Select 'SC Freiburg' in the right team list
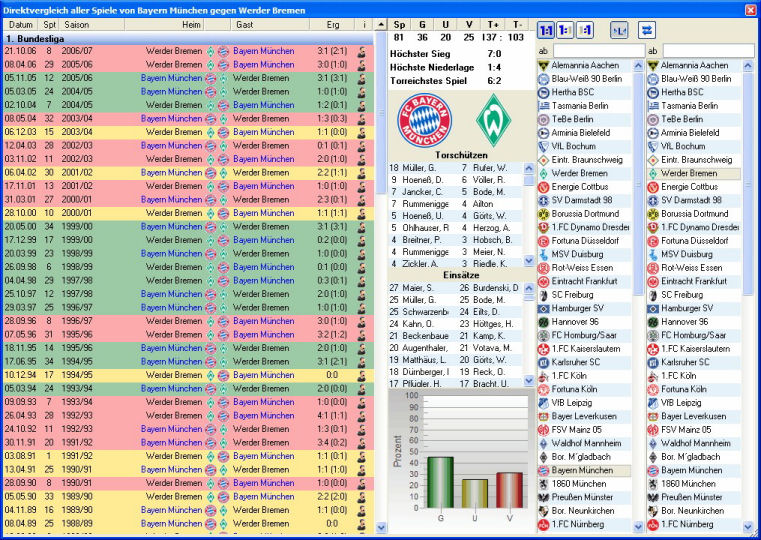This screenshot has width=761, height=540. 682,295
